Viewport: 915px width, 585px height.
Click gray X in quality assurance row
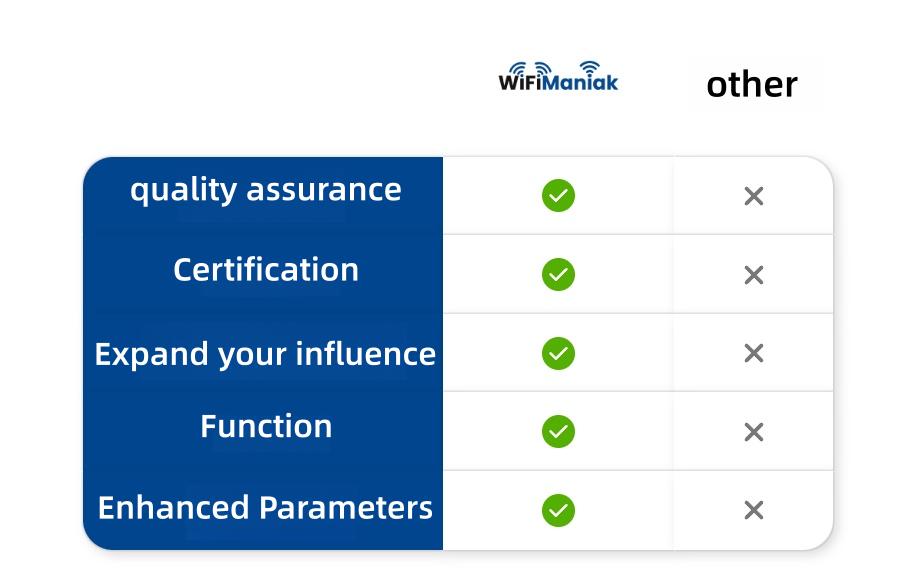pyautogui.click(x=754, y=196)
